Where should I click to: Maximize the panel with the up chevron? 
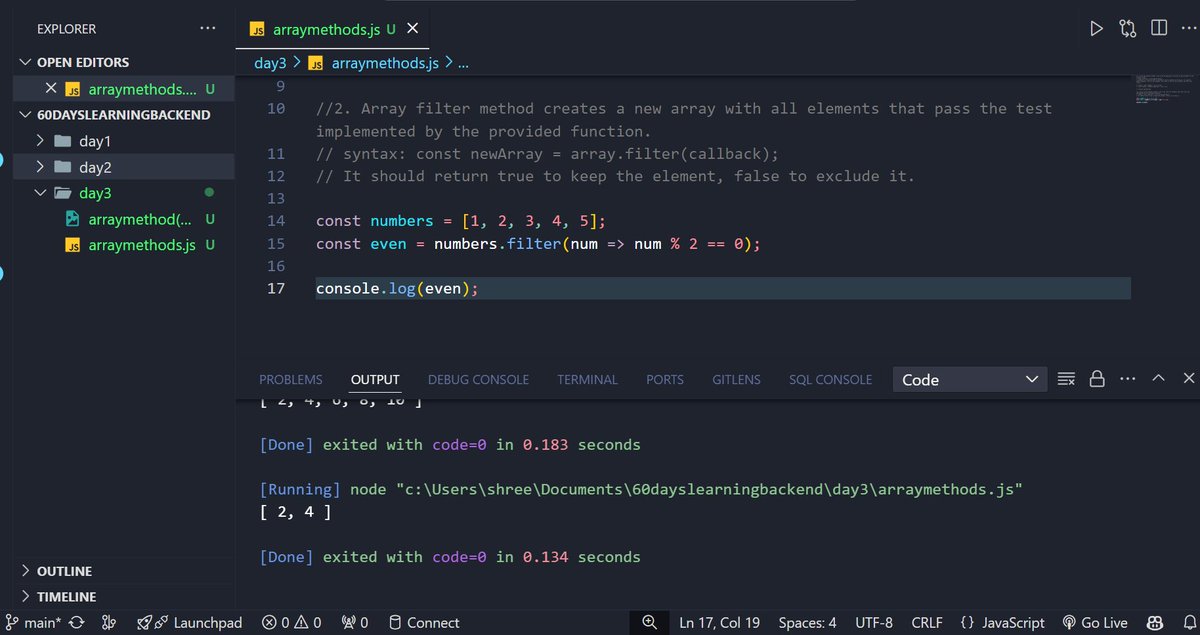click(x=1158, y=379)
